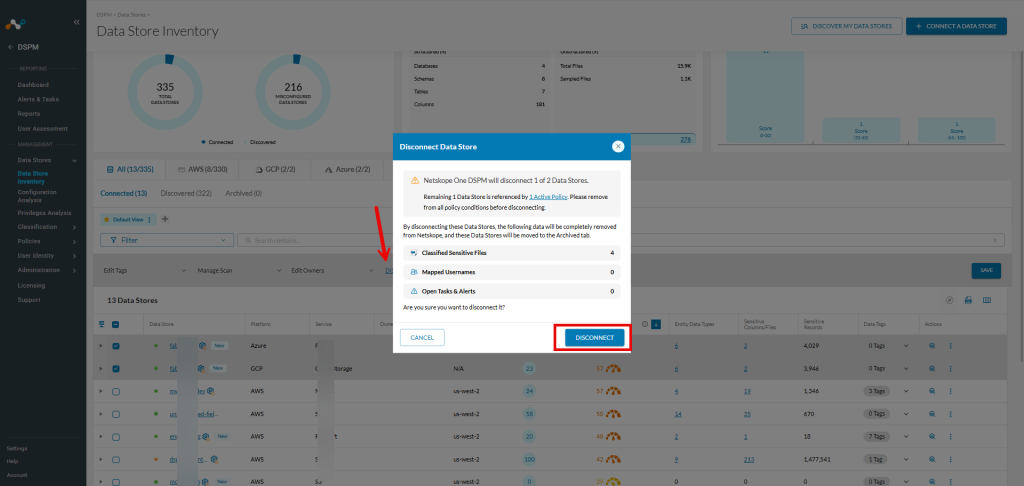Screen dimensions: 1024x486
Task: Switch to the Azure (2/2) tab
Action: click(348, 169)
